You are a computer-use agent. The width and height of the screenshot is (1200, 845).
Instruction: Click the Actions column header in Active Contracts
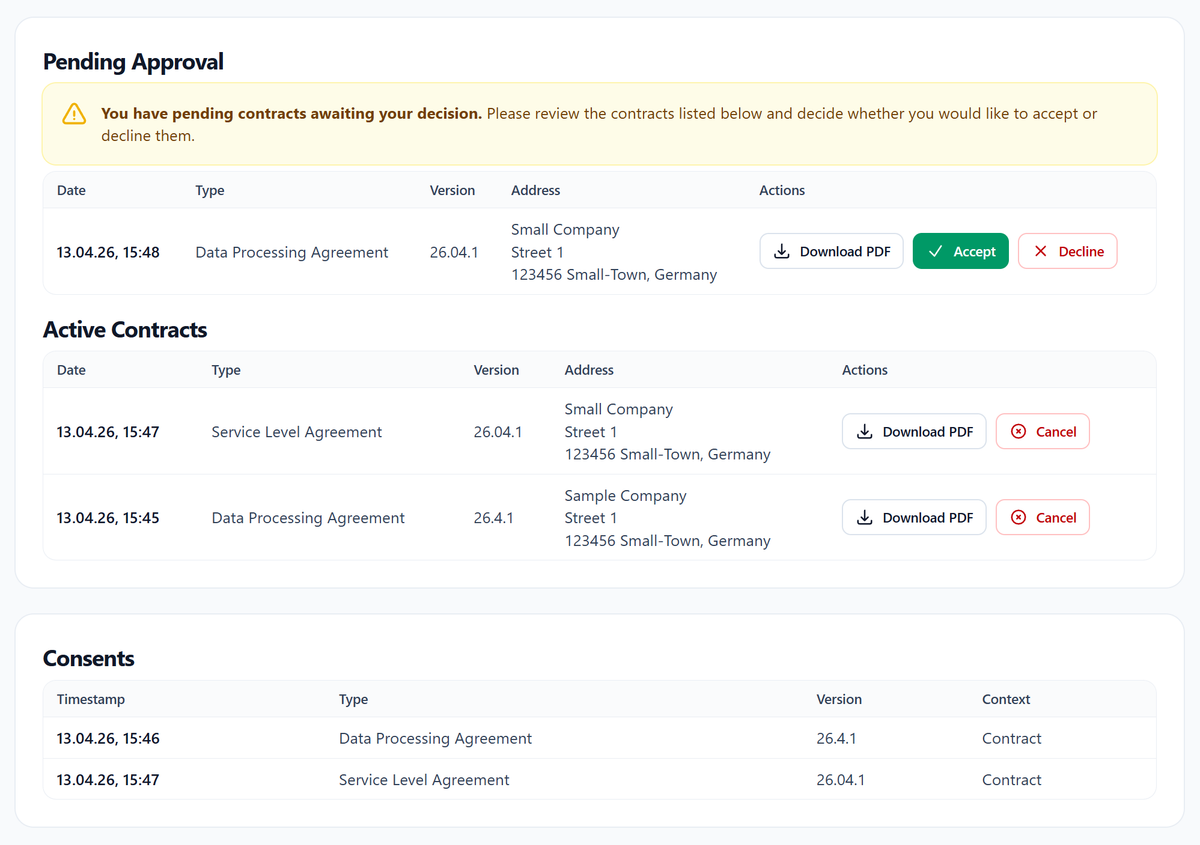tap(864, 370)
